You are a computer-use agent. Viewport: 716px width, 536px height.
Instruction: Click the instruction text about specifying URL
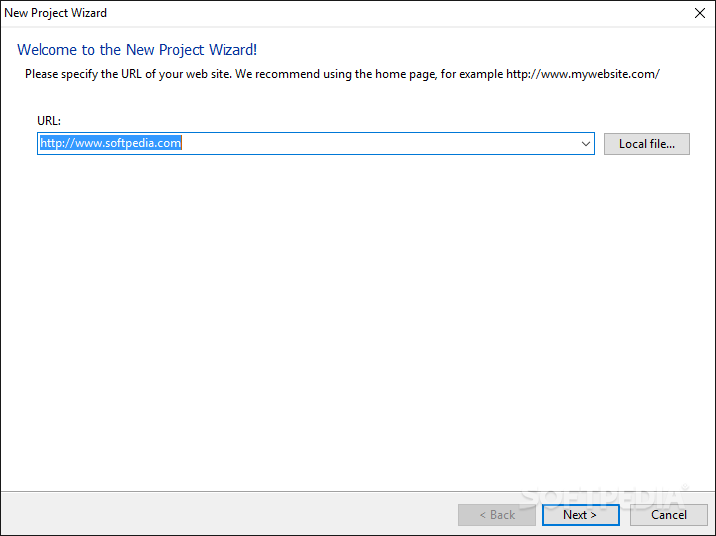pos(342,74)
